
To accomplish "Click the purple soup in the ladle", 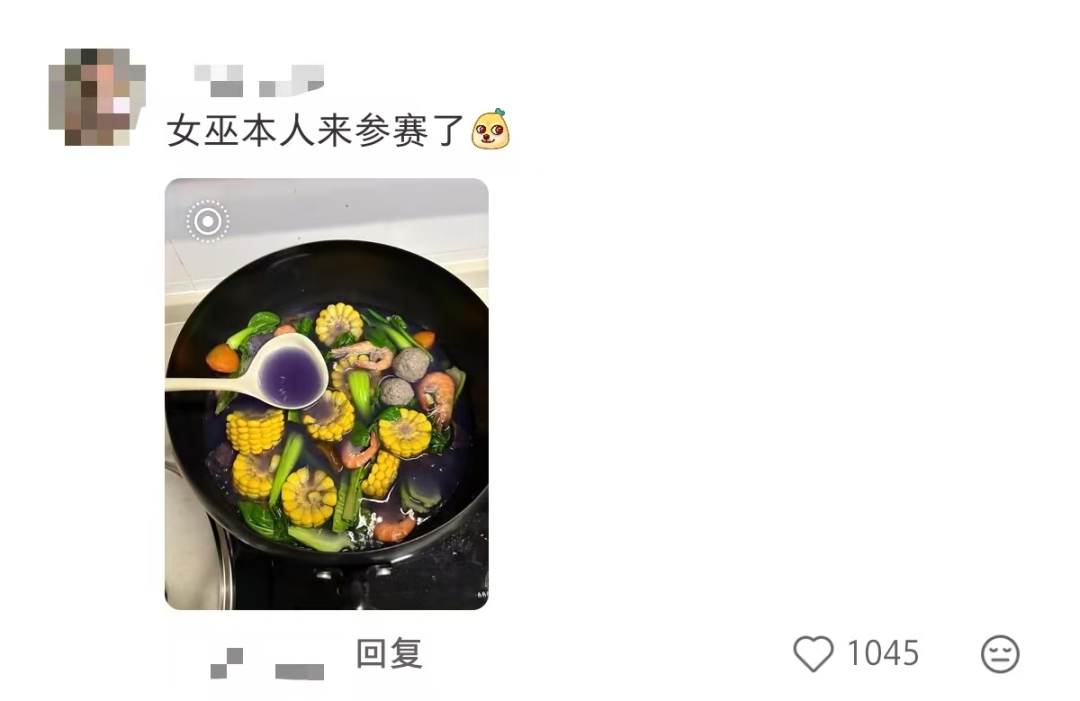I will tap(291, 375).
